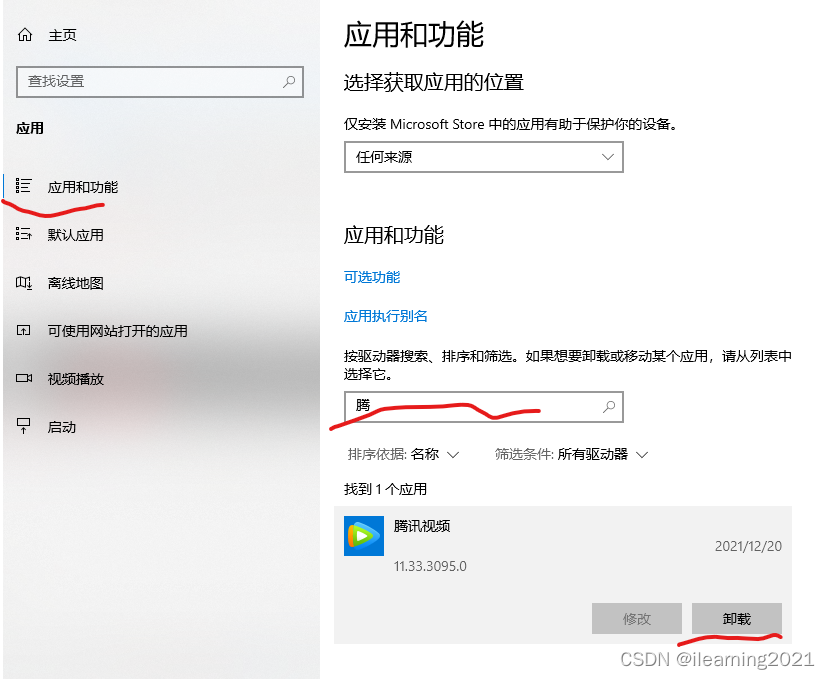Expand the 任何来源 source dropdown
Viewport: 830px width, 679px height.
(484, 157)
